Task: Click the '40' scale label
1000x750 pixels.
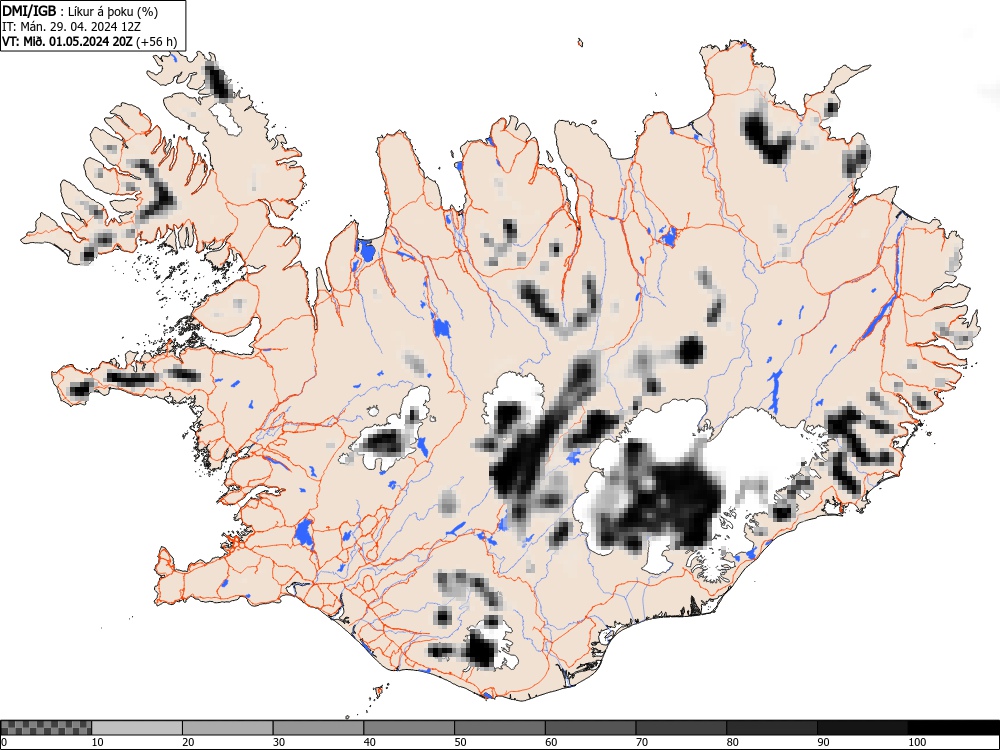Action: tap(369, 742)
